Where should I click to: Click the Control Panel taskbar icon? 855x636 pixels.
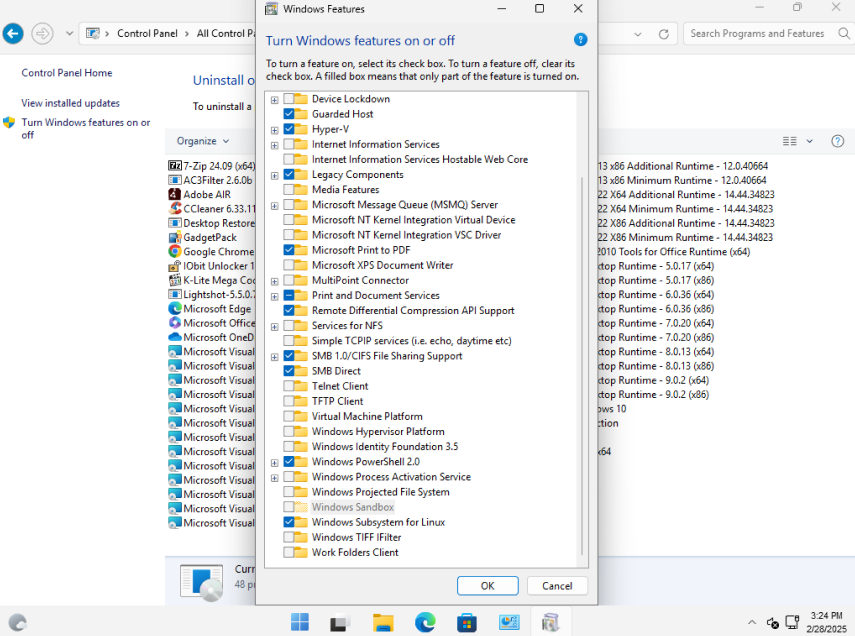point(509,622)
